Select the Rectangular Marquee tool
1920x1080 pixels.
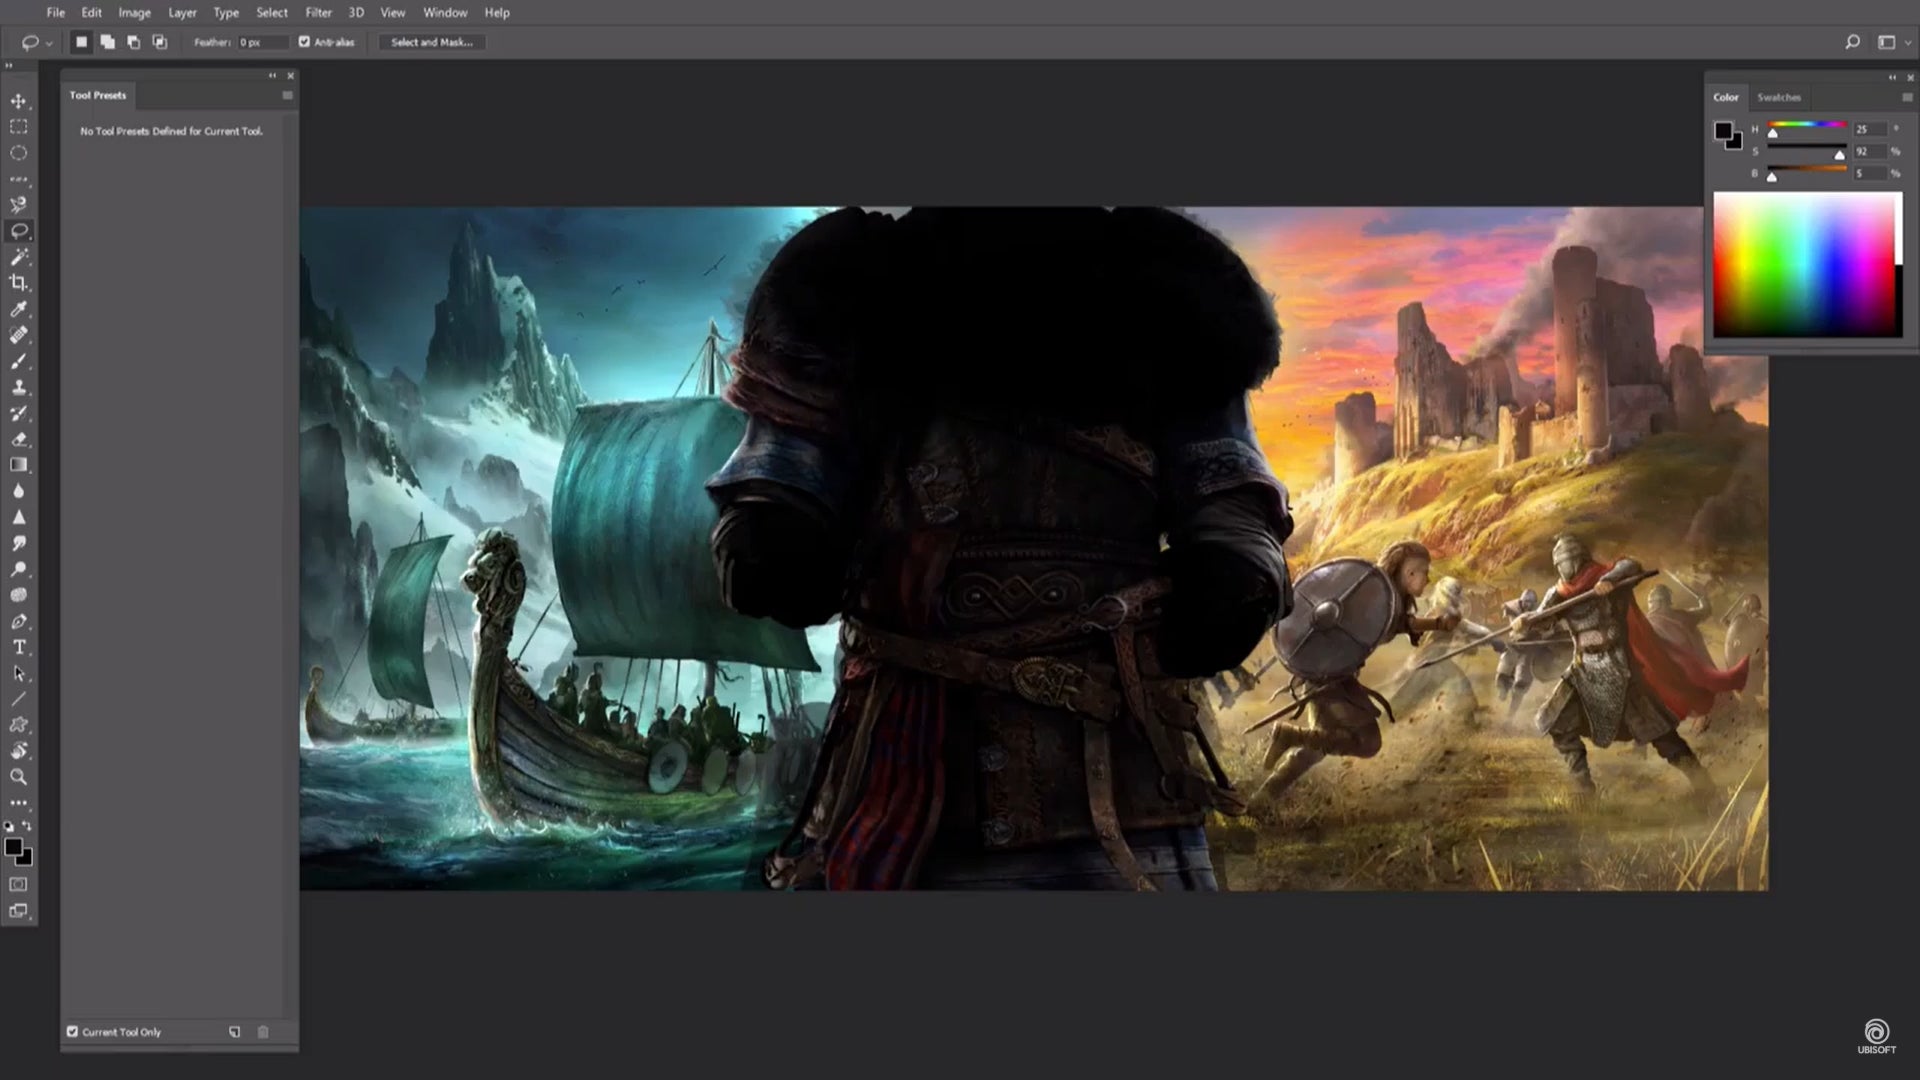(18, 127)
